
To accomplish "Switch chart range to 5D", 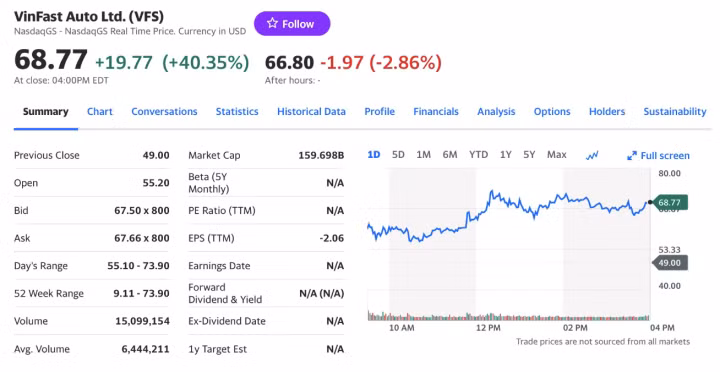I will [x=398, y=155].
